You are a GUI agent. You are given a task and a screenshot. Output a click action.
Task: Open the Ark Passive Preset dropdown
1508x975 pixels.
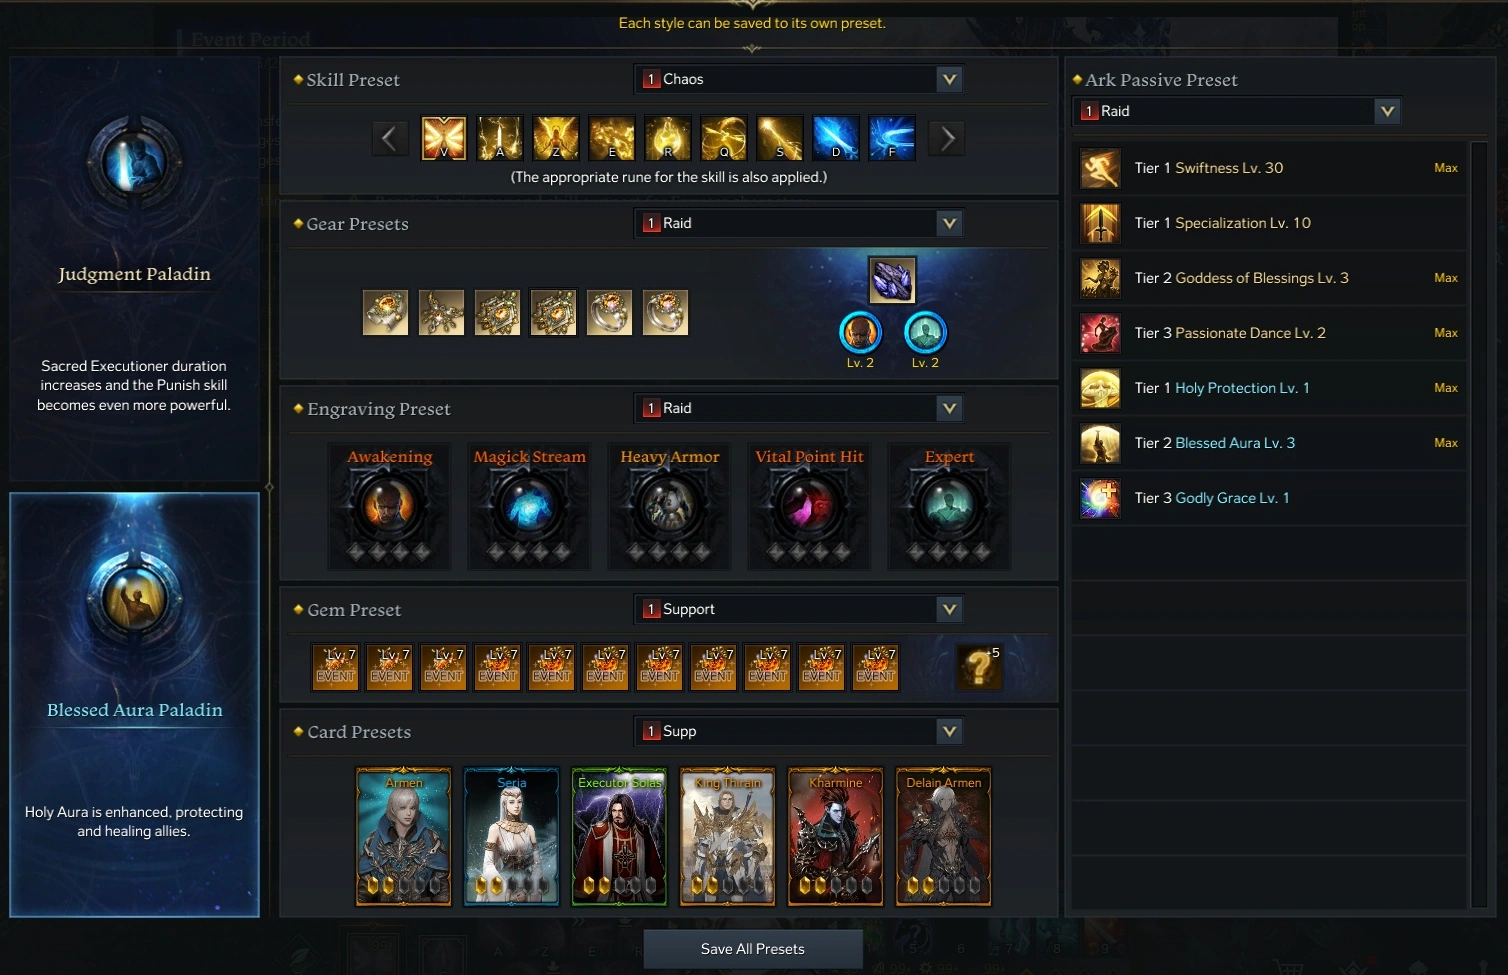[x=1236, y=111]
